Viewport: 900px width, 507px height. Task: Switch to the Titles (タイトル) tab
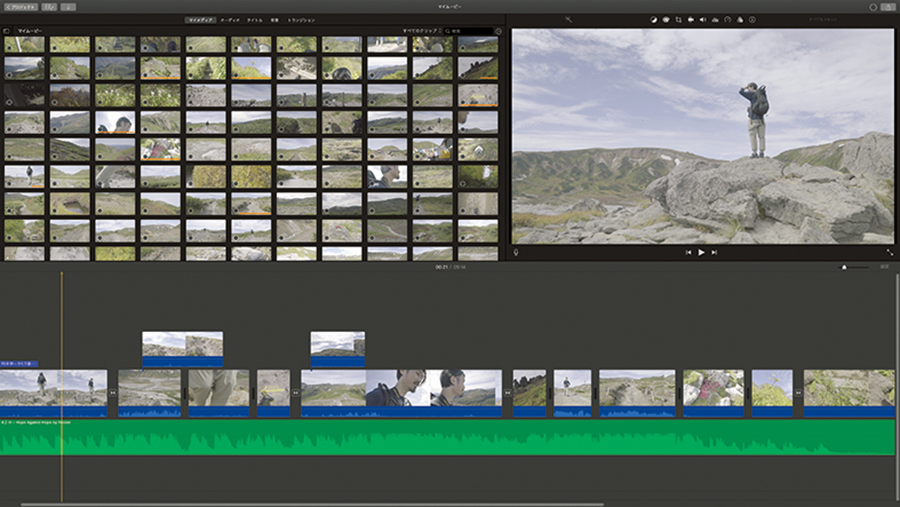point(255,19)
